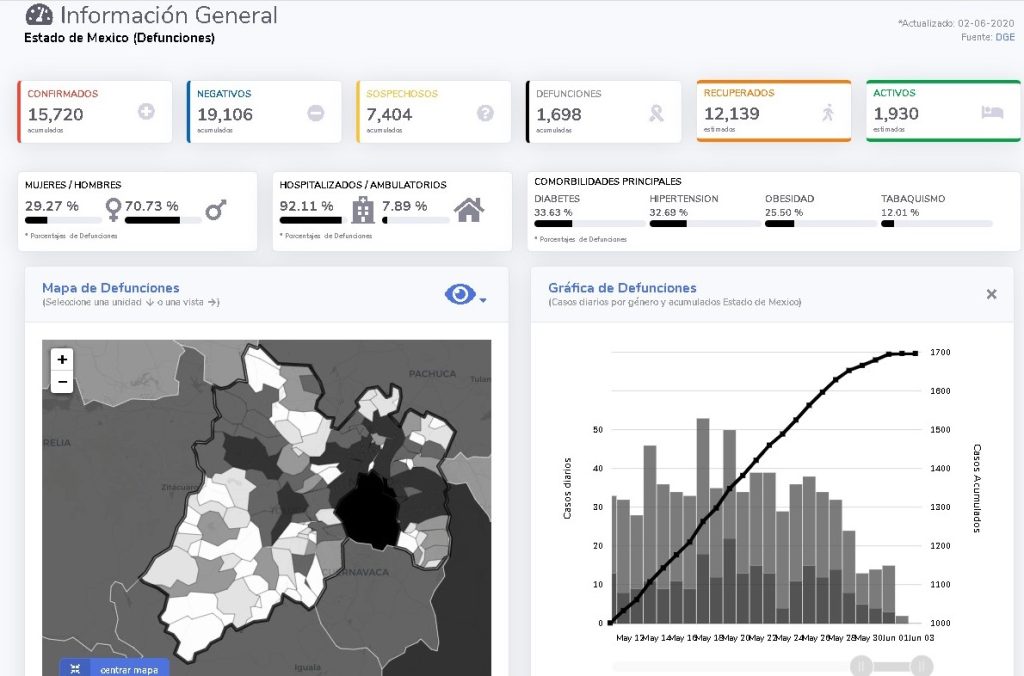Open the DGE source link
The height and width of the screenshot is (676, 1024).
[1004, 37]
